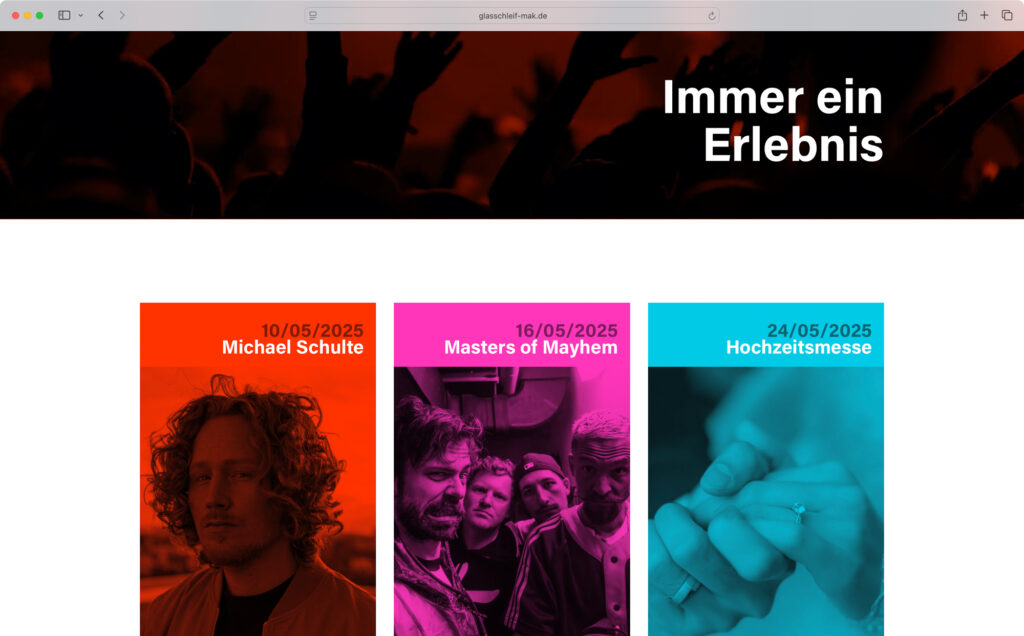Open the Michael Schulte event title
This screenshot has height=636, width=1024.
click(x=293, y=347)
